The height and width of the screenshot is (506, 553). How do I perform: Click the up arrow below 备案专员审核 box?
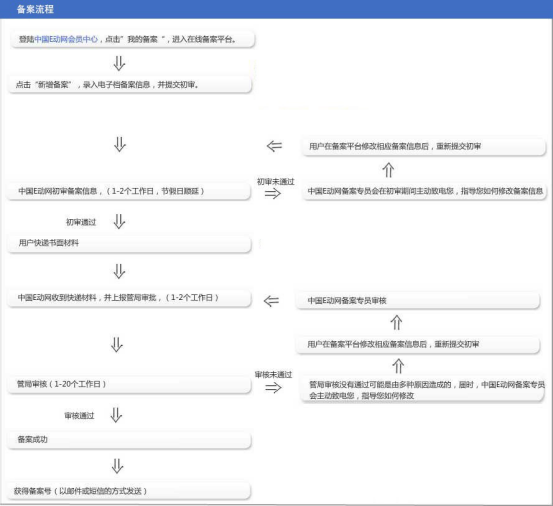[x=396, y=322]
